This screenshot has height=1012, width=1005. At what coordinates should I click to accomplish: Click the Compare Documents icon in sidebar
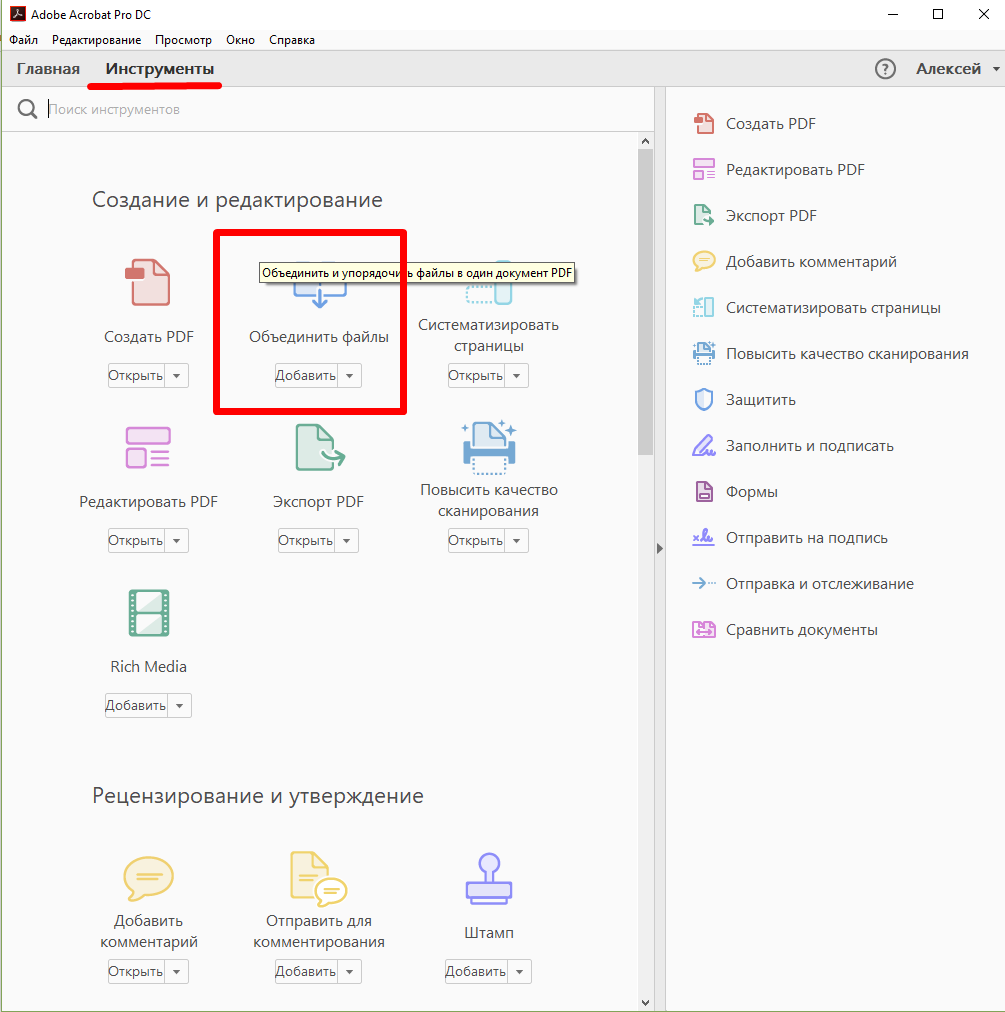point(704,629)
